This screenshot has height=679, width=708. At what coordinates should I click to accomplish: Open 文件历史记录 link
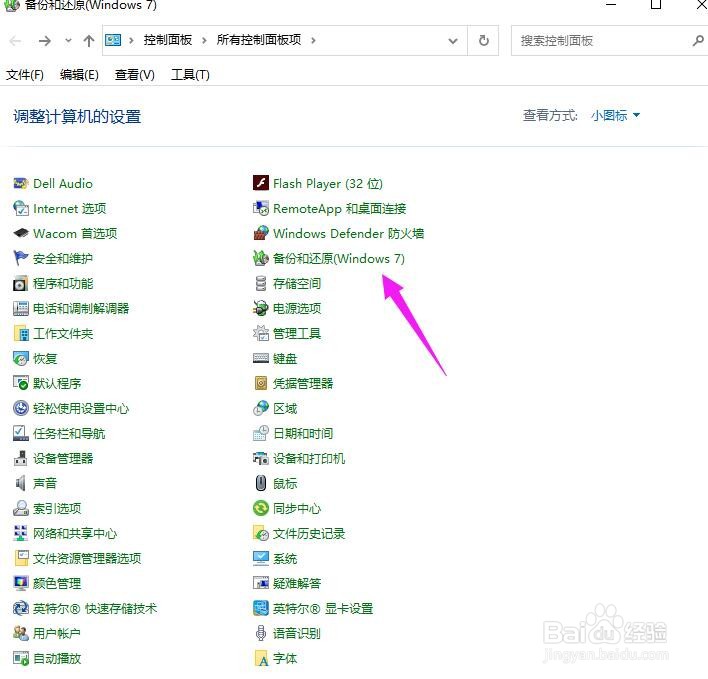pyautogui.click(x=309, y=534)
